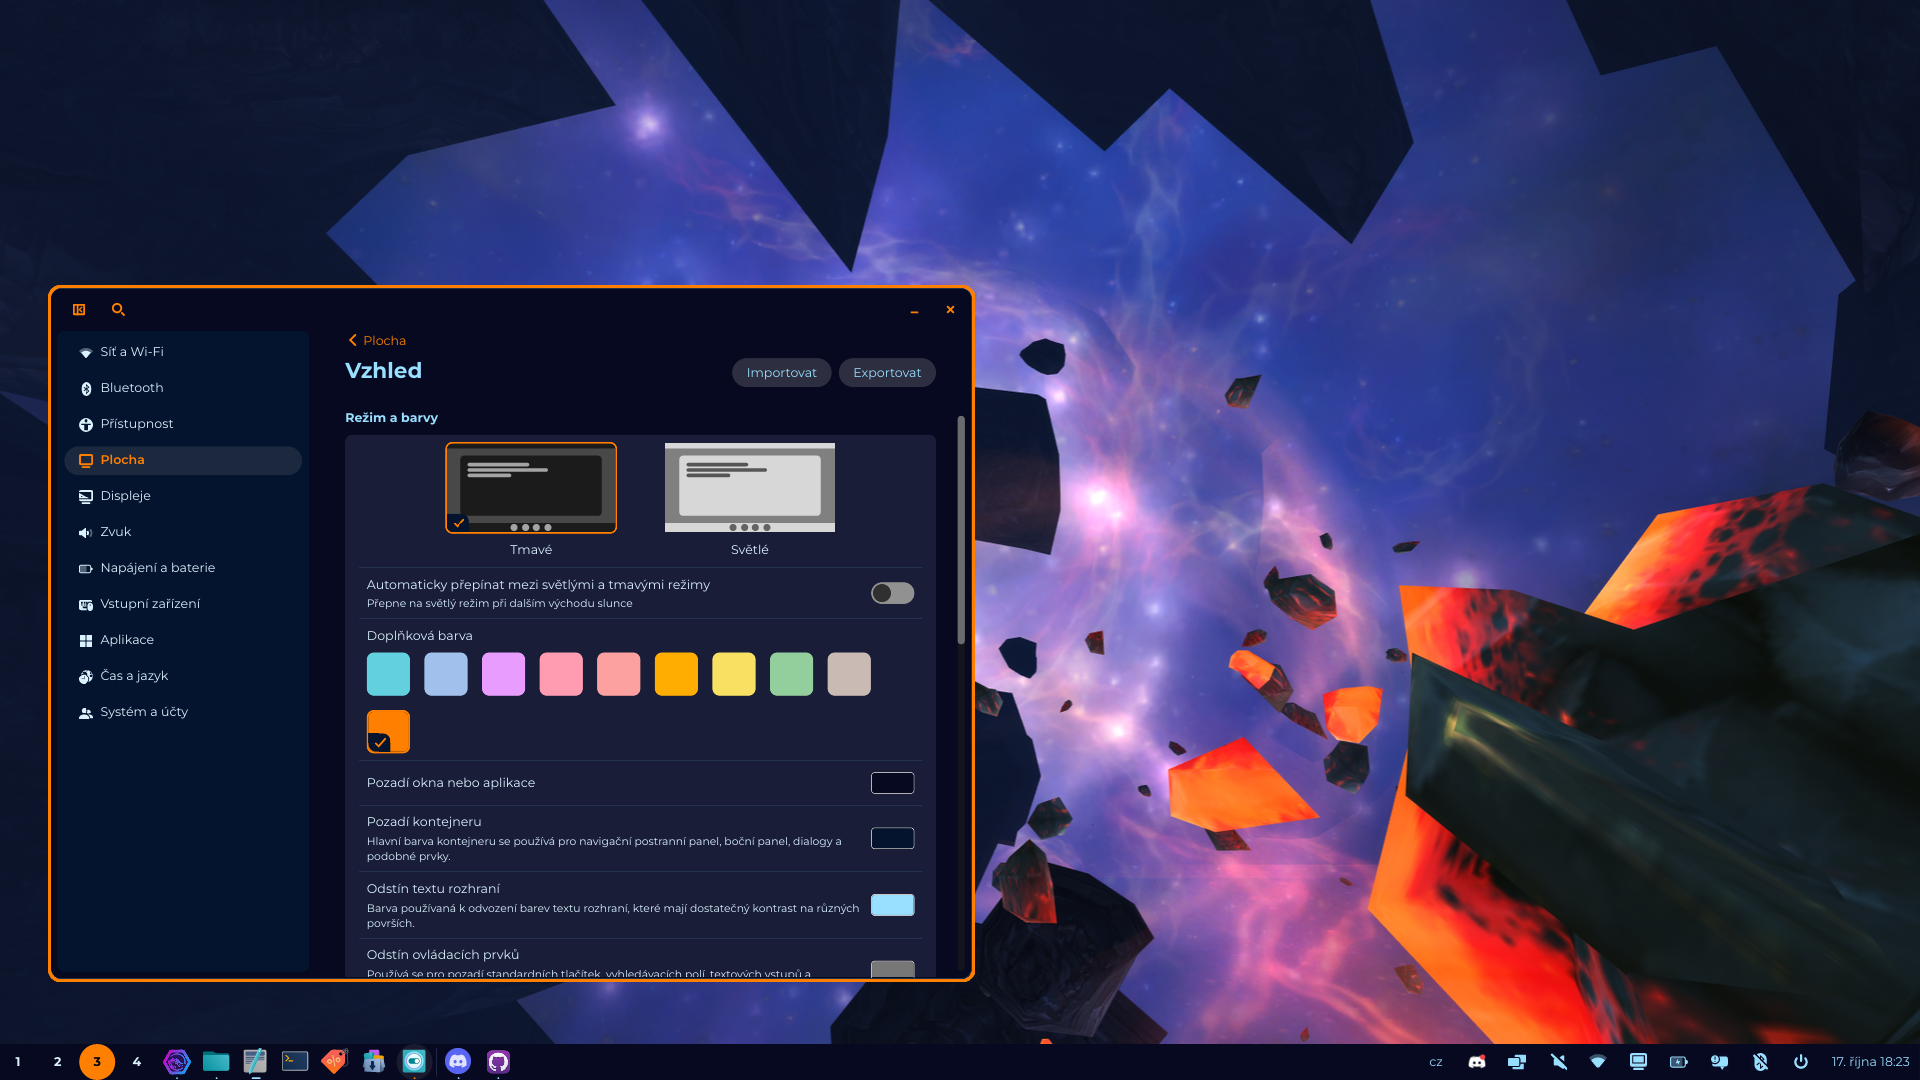Select the Světlé light mode theme
1920x1080 pixels.
point(749,488)
